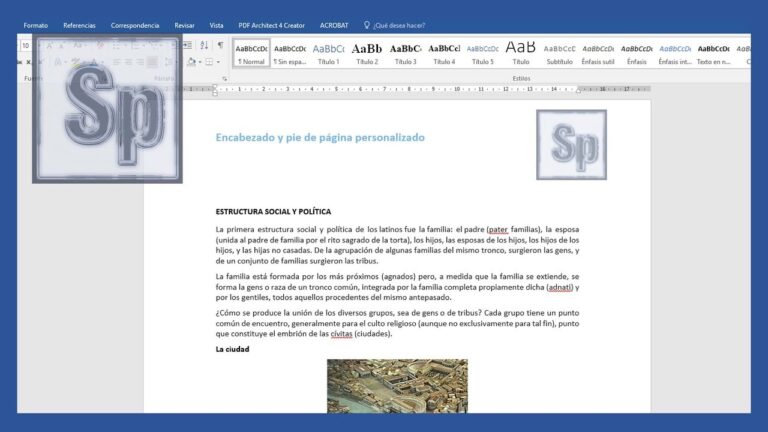Apply the Énfasis style
This screenshot has height=432, width=768.
[636, 53]
